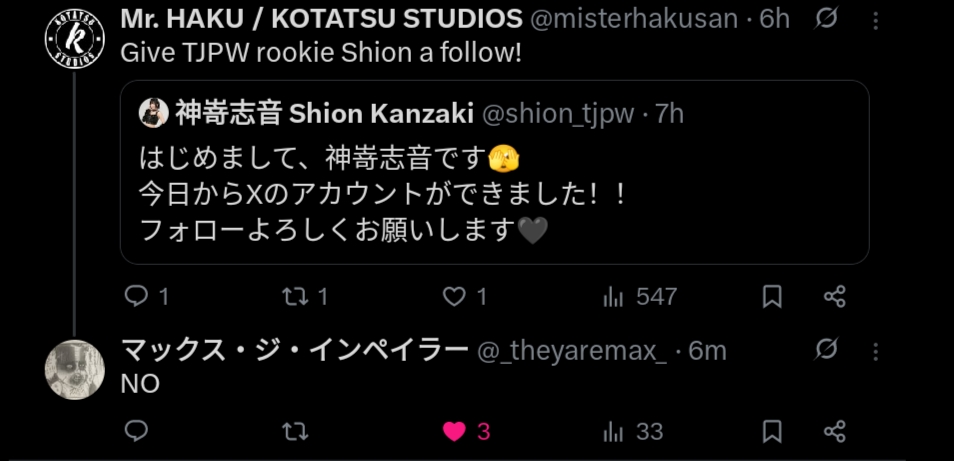Bookmark the NO reply
The image size is (954, 461).
tap(772, 432)
